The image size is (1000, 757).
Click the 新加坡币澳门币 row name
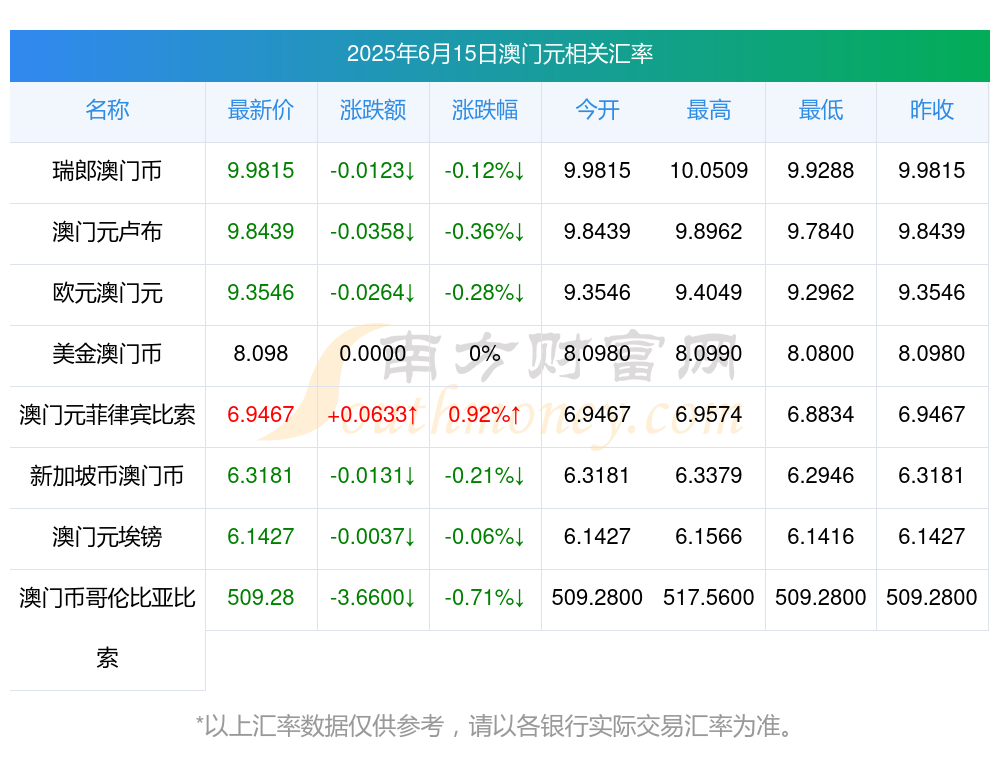point(107,476)
